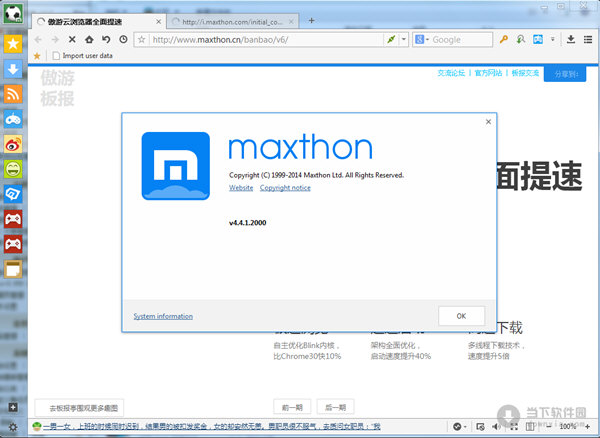This screenshot has width=600, height=438.
Task: Open the 交流论坛 link on page
Action: [451, 73]
